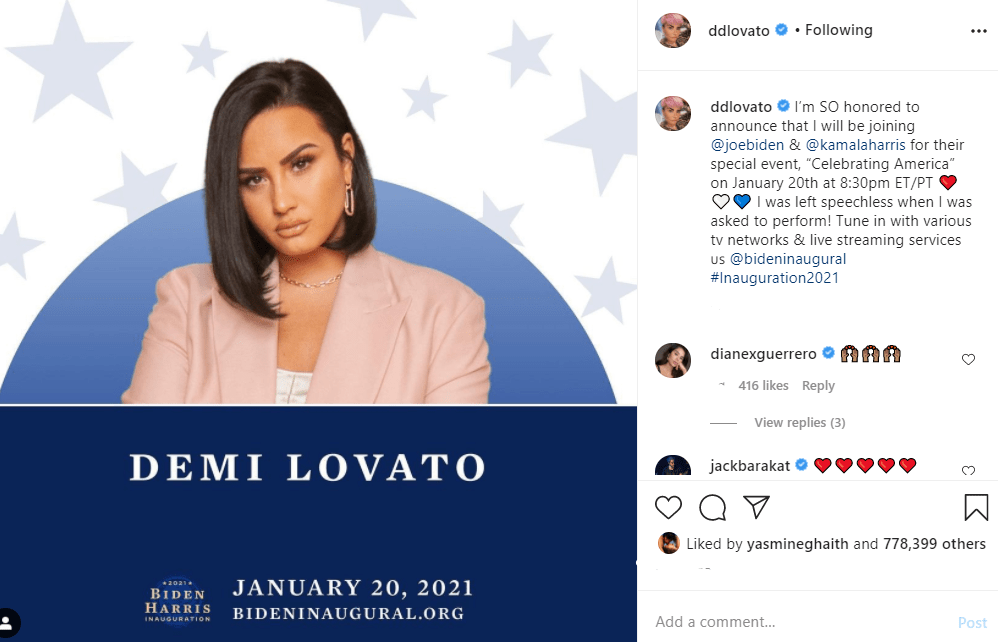This screenshot has width=998, height=642.
Task: Click the Post comment button
Action: pos(972,622)
